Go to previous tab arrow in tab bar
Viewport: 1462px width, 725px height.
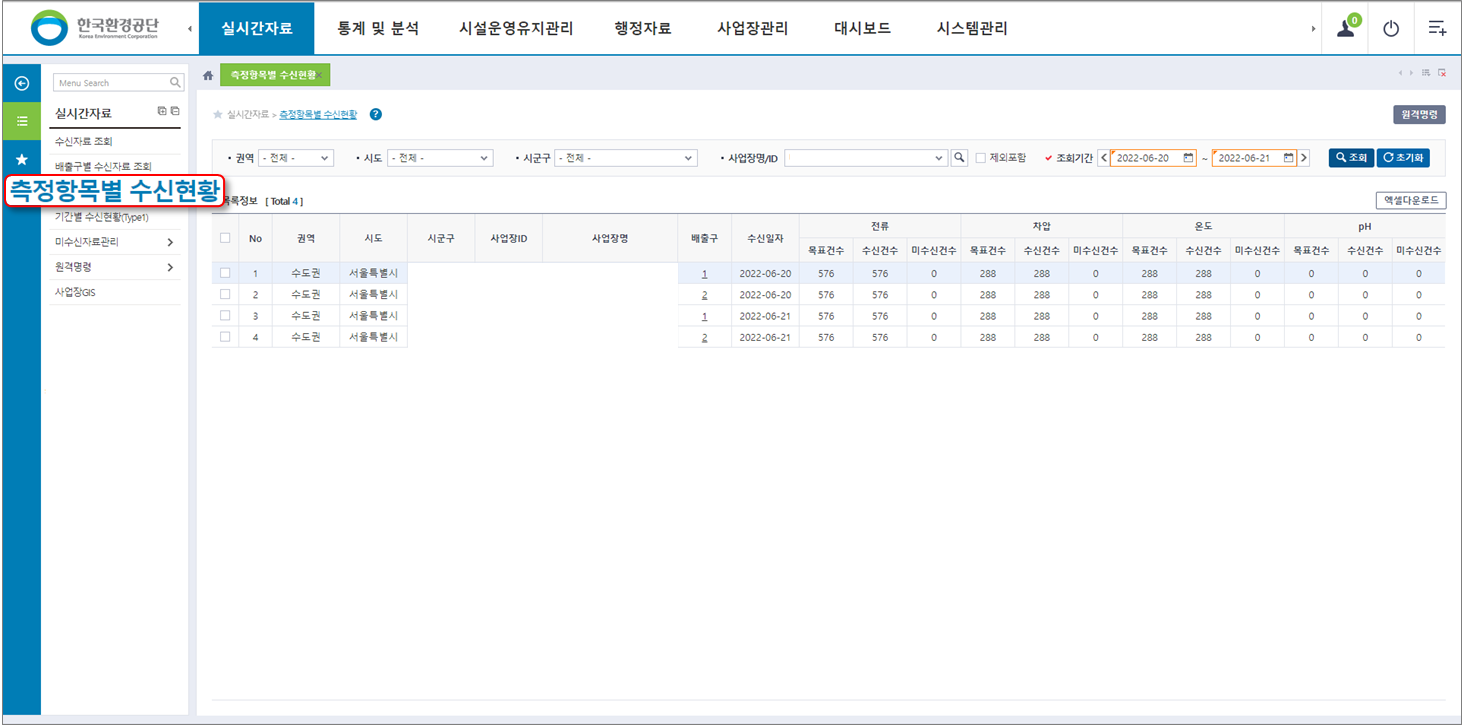click(x=1401, y=73)
